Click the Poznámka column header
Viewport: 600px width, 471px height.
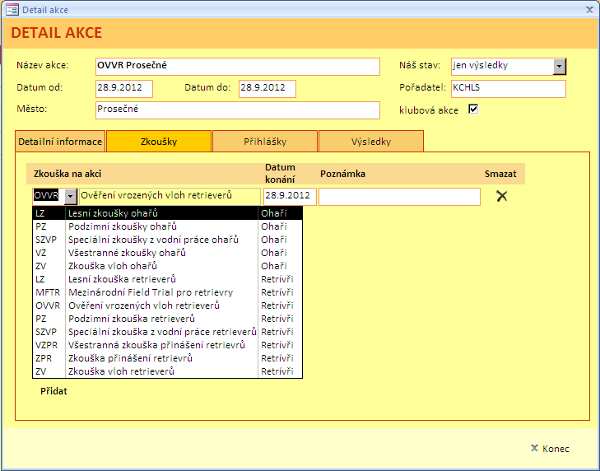click(342, 174)
